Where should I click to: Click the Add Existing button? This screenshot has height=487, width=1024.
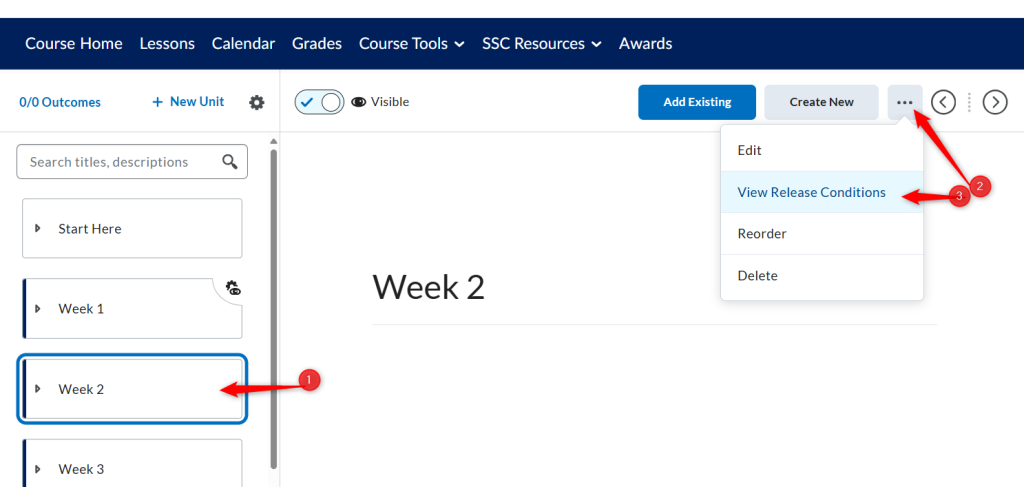[697, 102]
